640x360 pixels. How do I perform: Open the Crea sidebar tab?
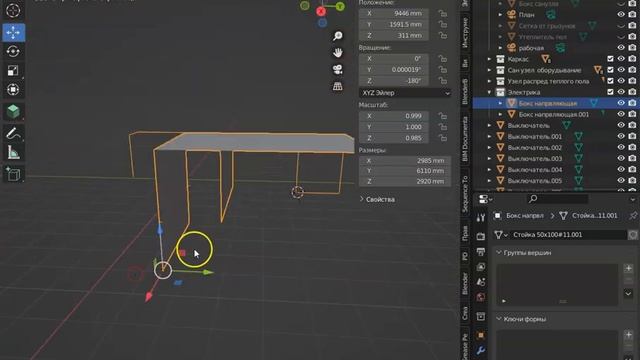click(x=465, y=313)
